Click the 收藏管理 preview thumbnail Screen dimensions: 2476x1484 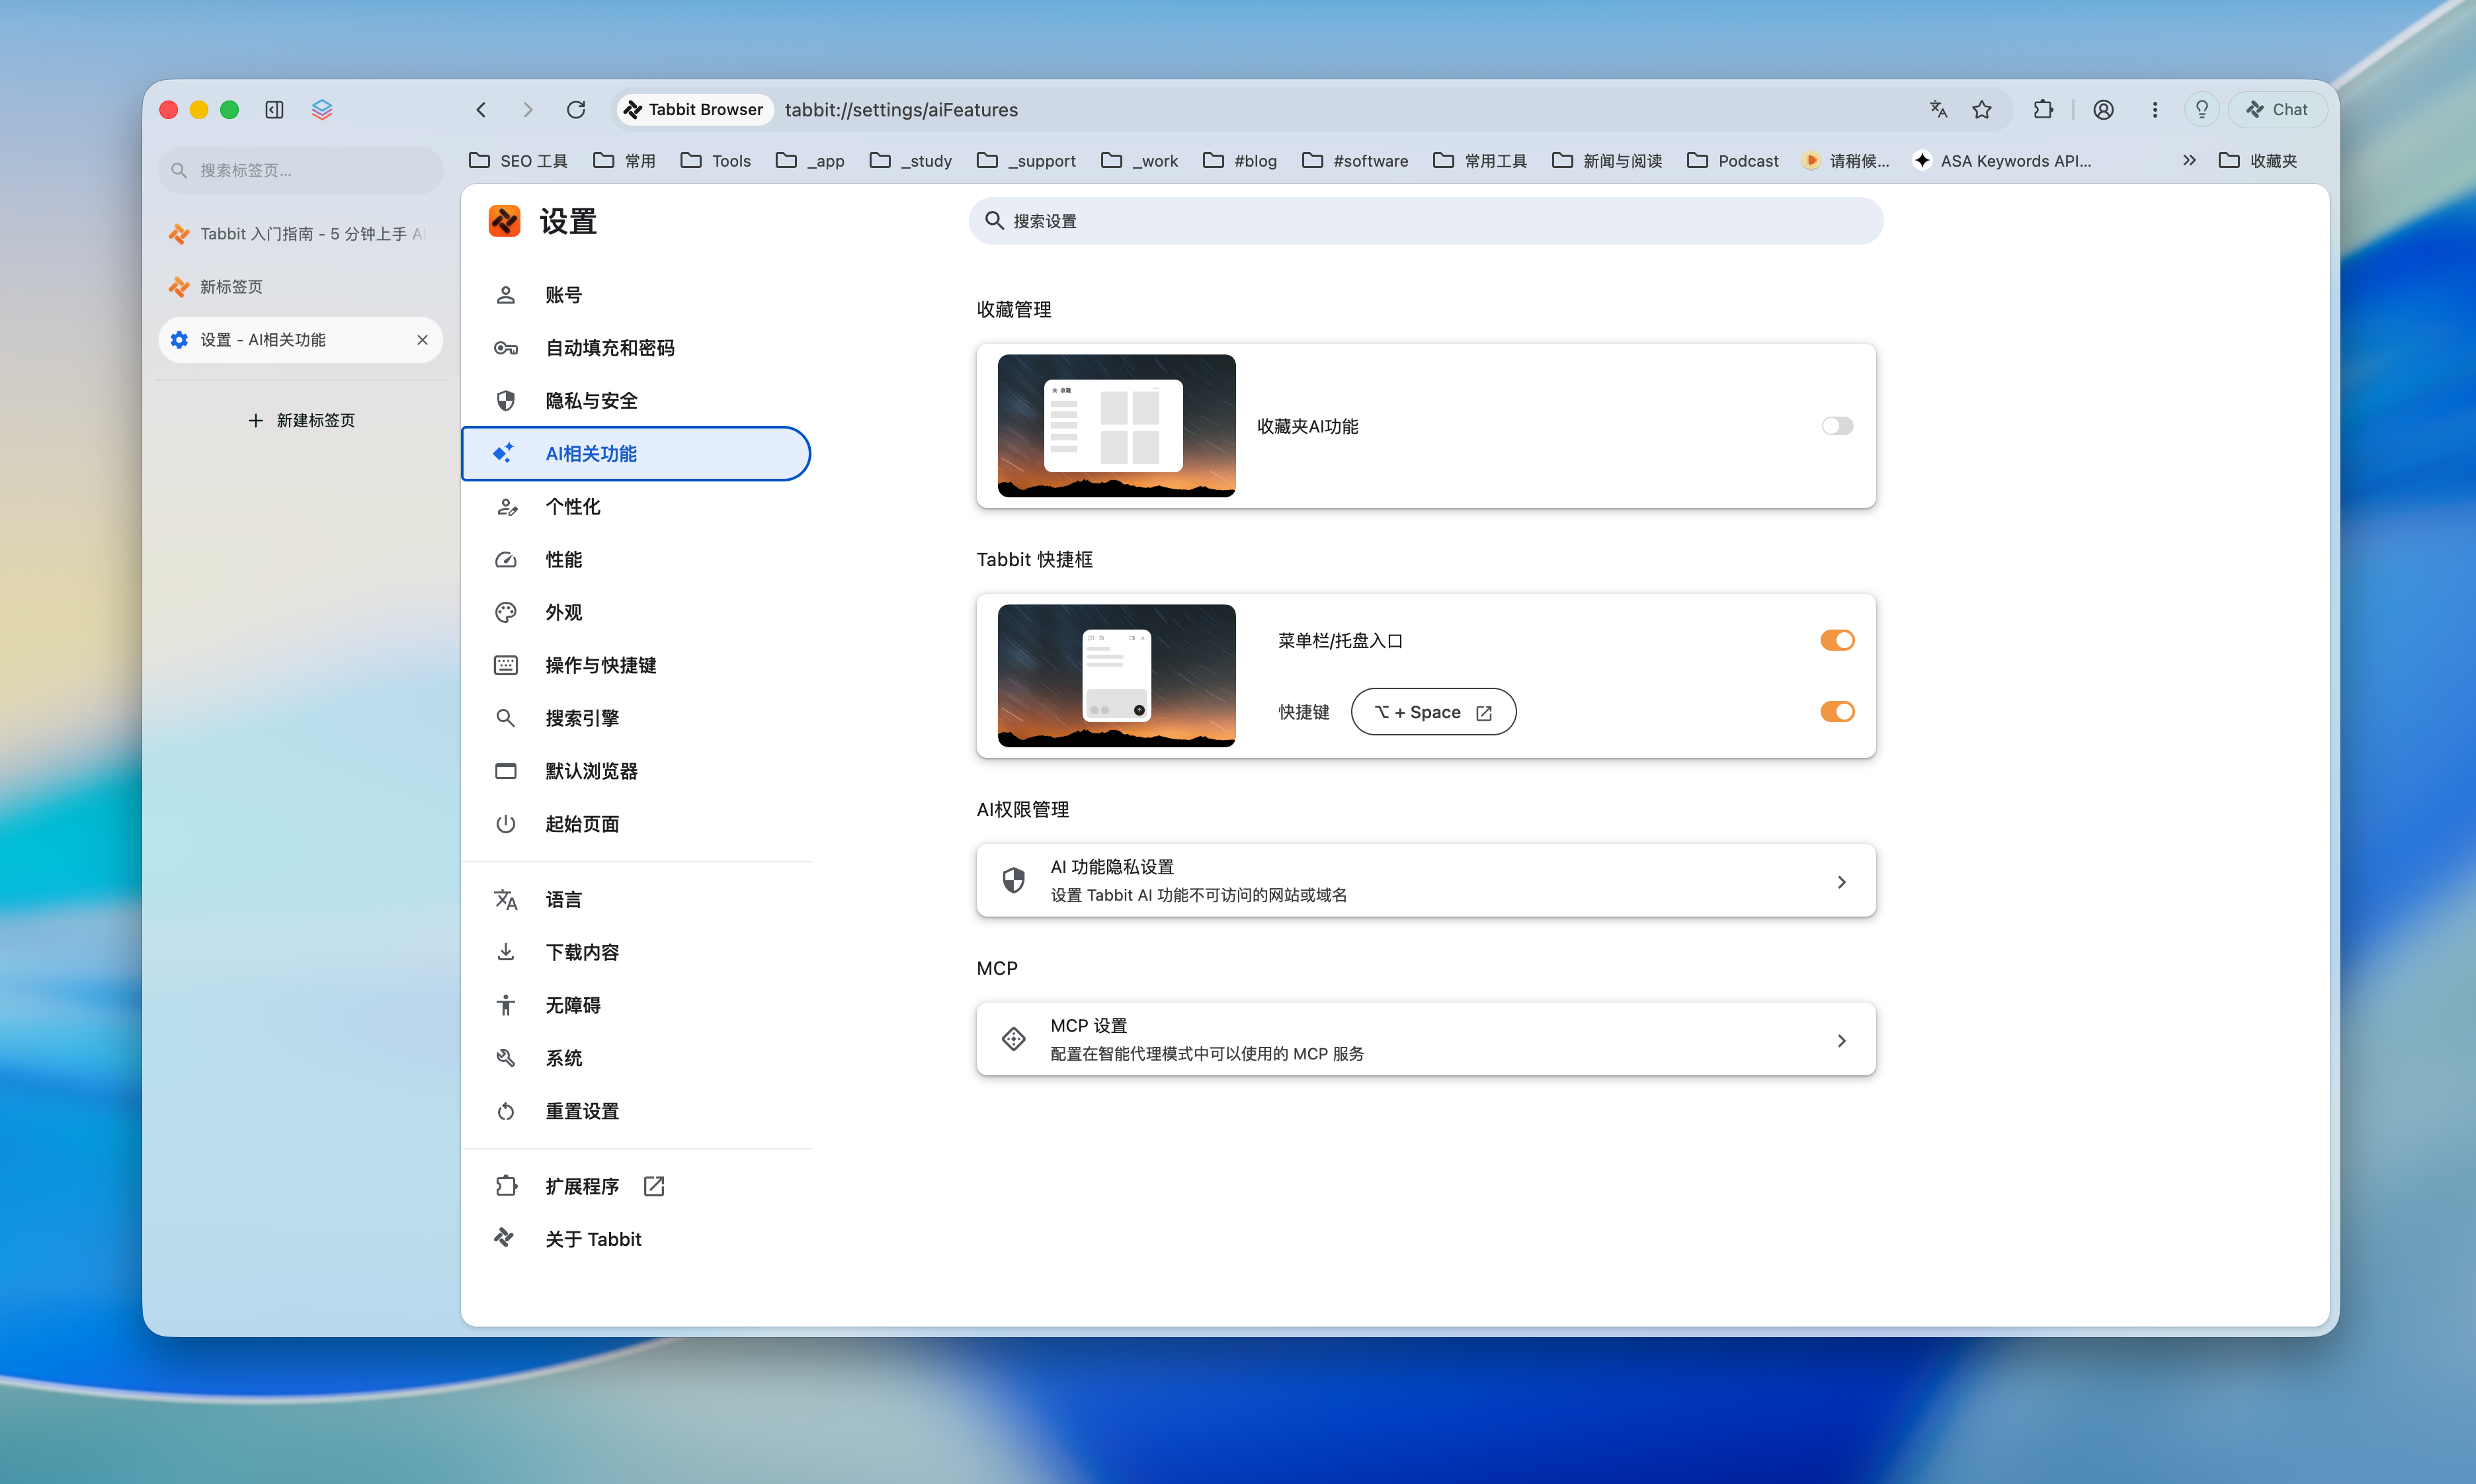tap(1116, 426)
